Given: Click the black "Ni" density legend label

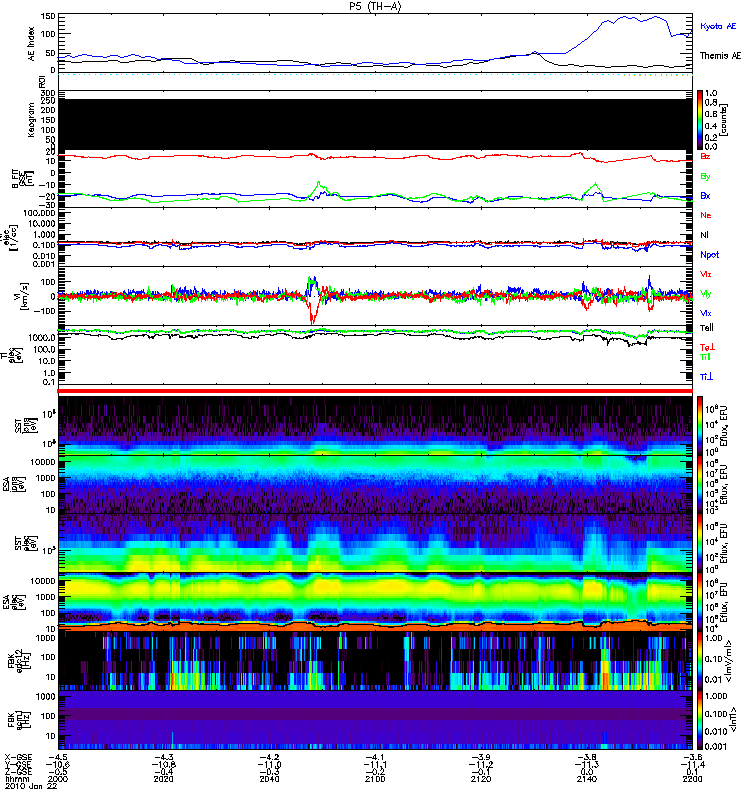Looking at the screenshot, I should (705, 235).
